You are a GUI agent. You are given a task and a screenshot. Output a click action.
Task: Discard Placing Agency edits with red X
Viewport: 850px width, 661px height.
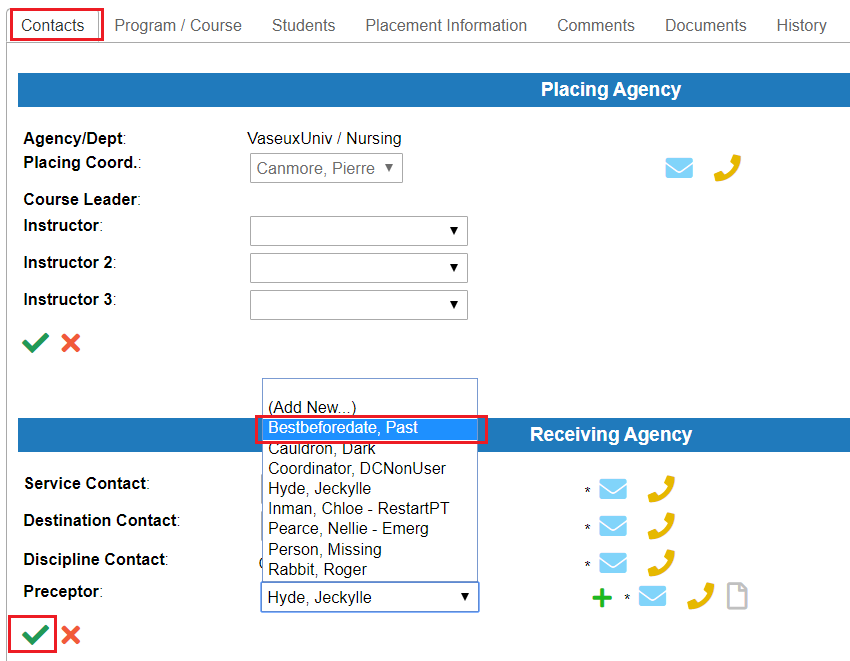click(71, 343)
